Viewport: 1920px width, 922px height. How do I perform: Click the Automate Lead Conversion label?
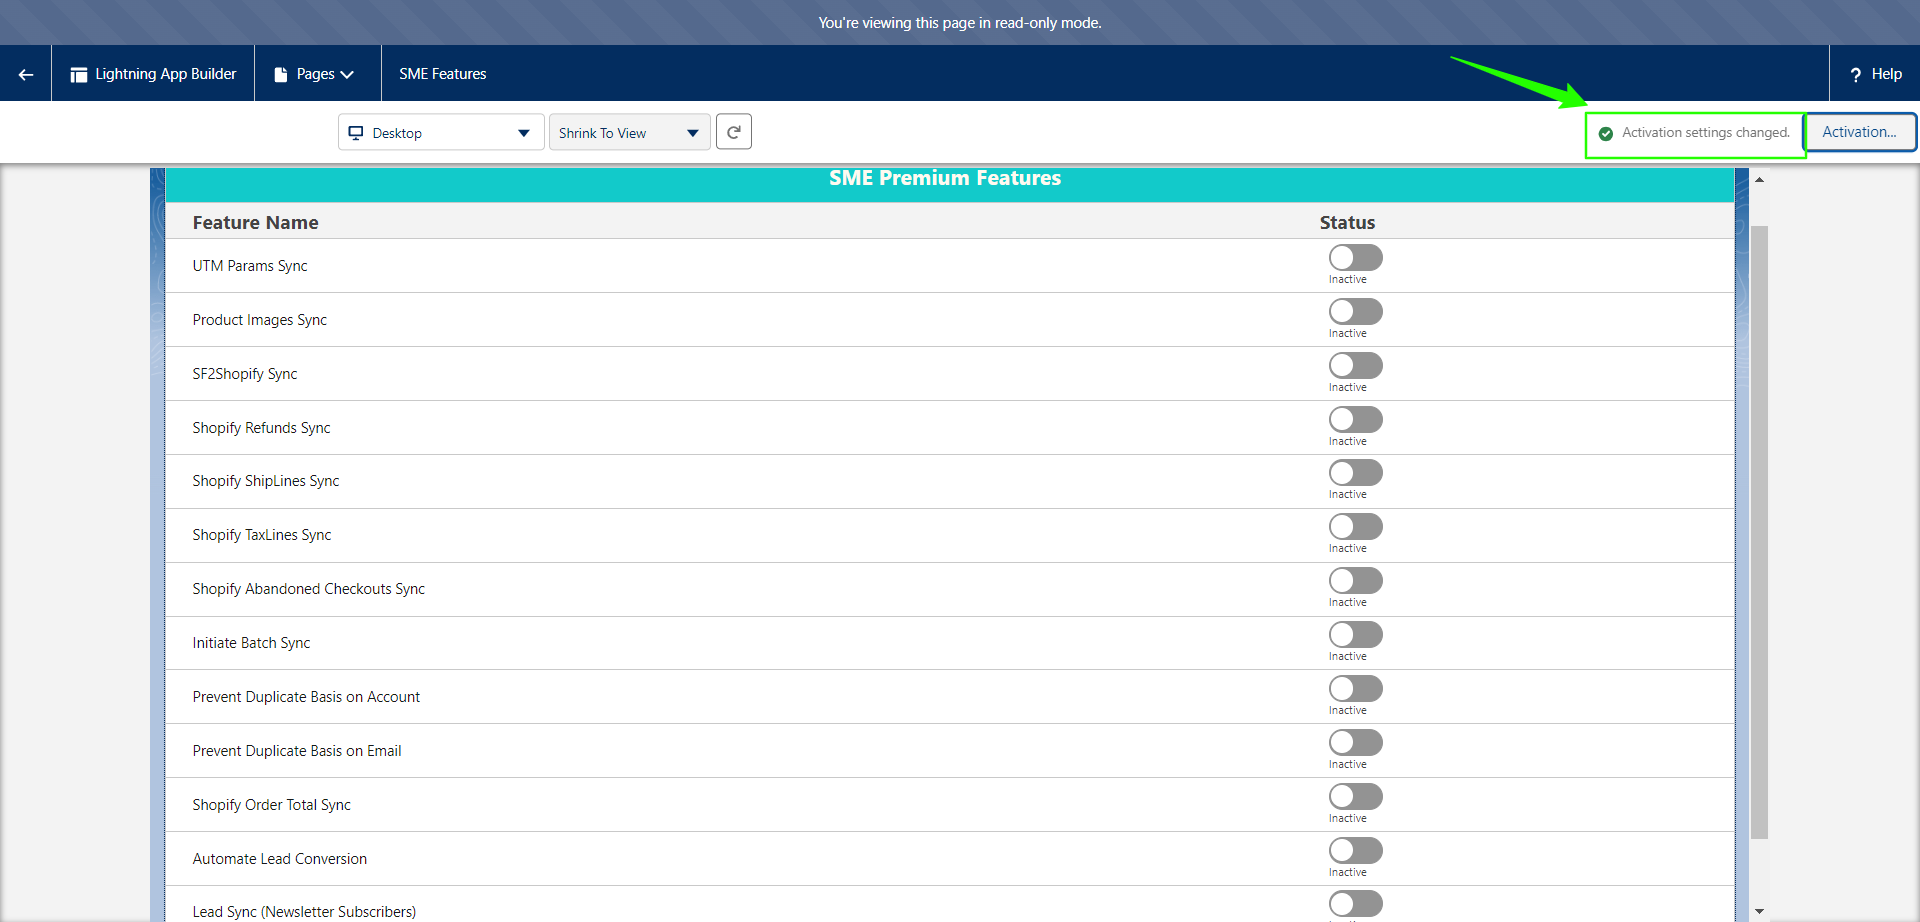tap(280, 859)
